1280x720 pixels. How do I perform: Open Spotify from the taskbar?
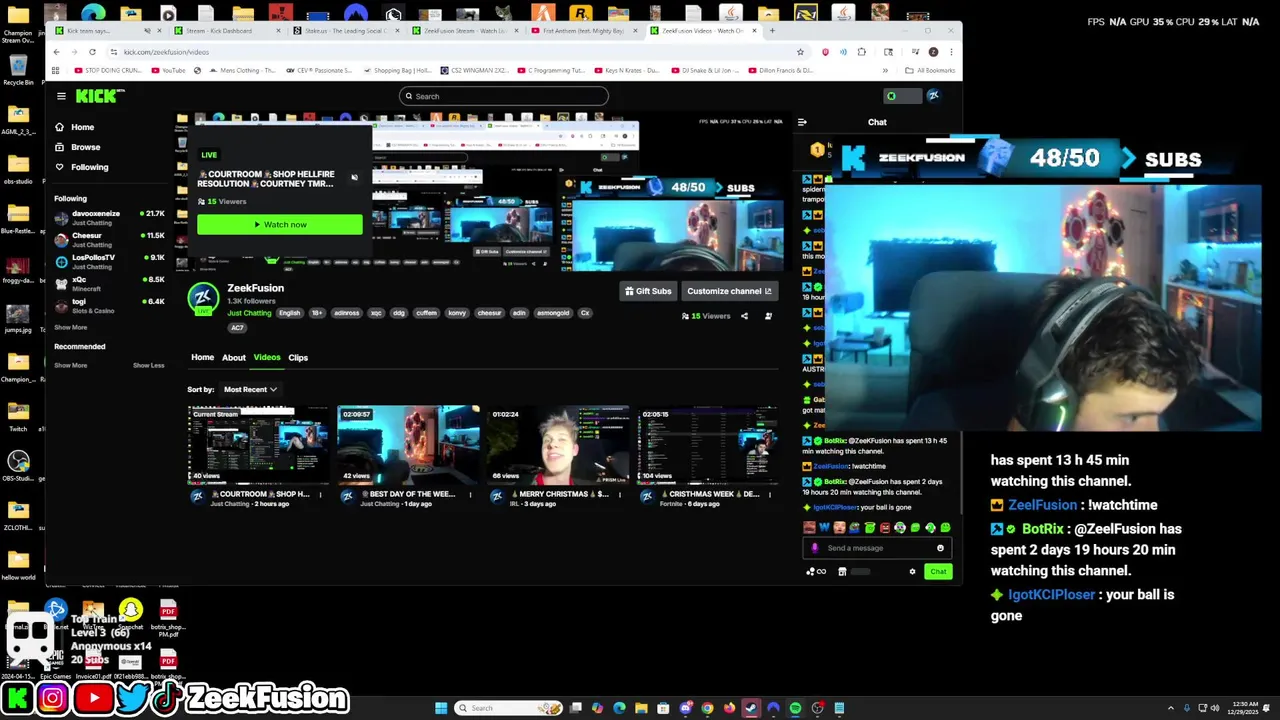tap(795, 708)
